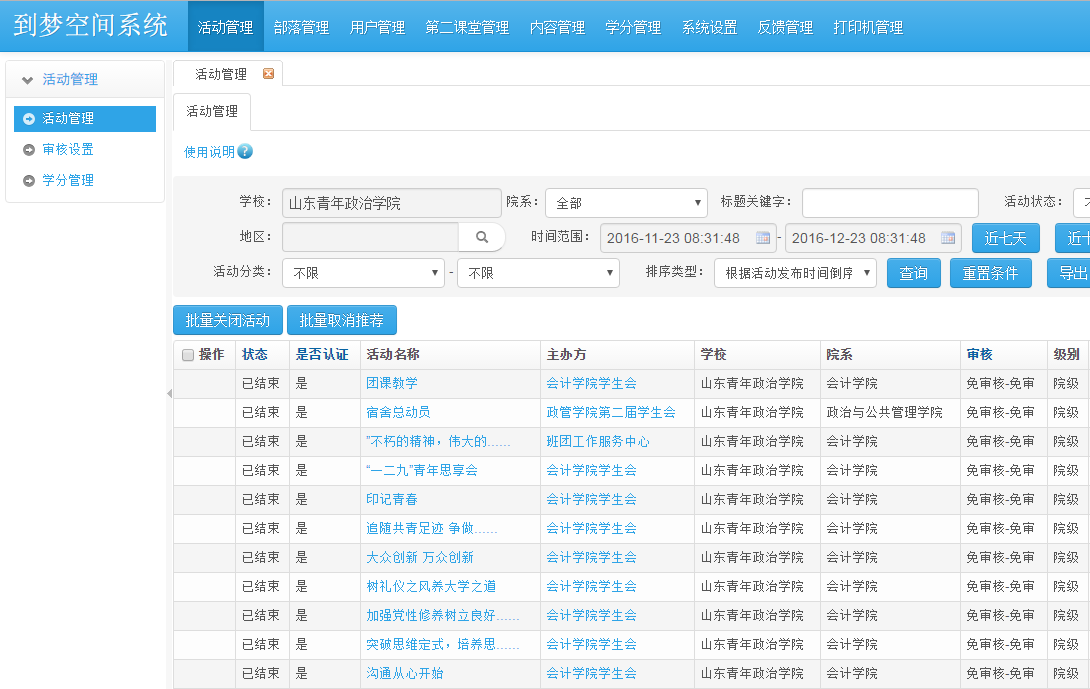Open the calendar icon for start time

[763, 238]
